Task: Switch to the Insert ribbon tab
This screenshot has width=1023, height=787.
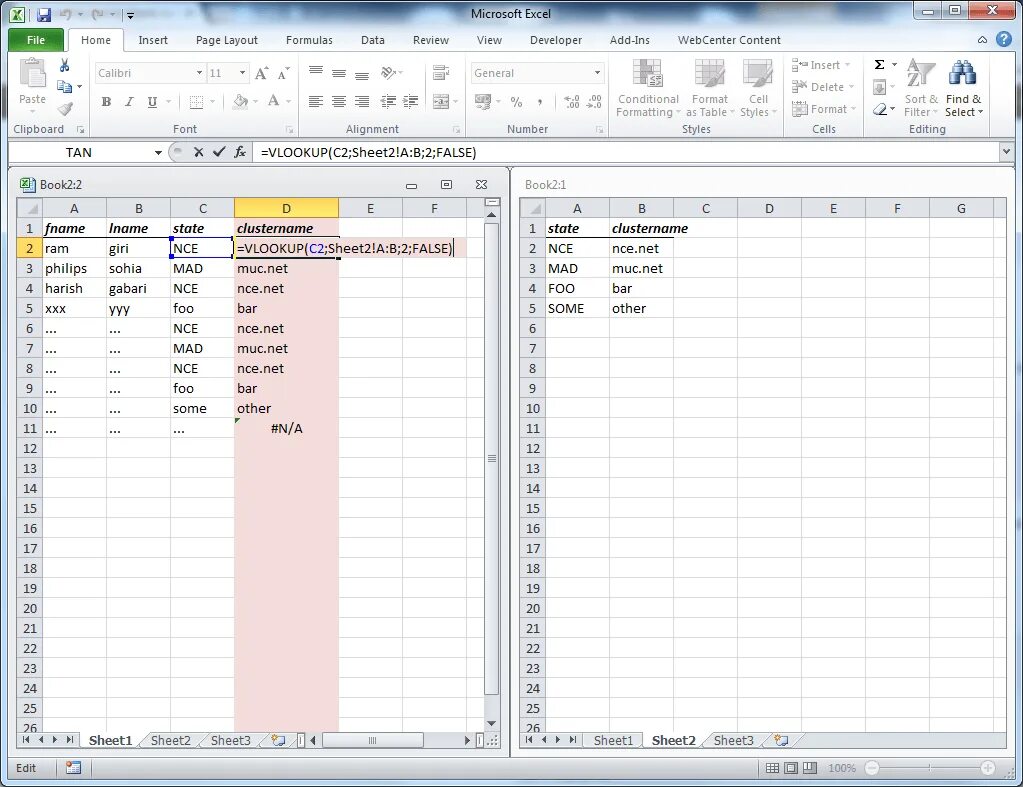Action: pos(153,40)
